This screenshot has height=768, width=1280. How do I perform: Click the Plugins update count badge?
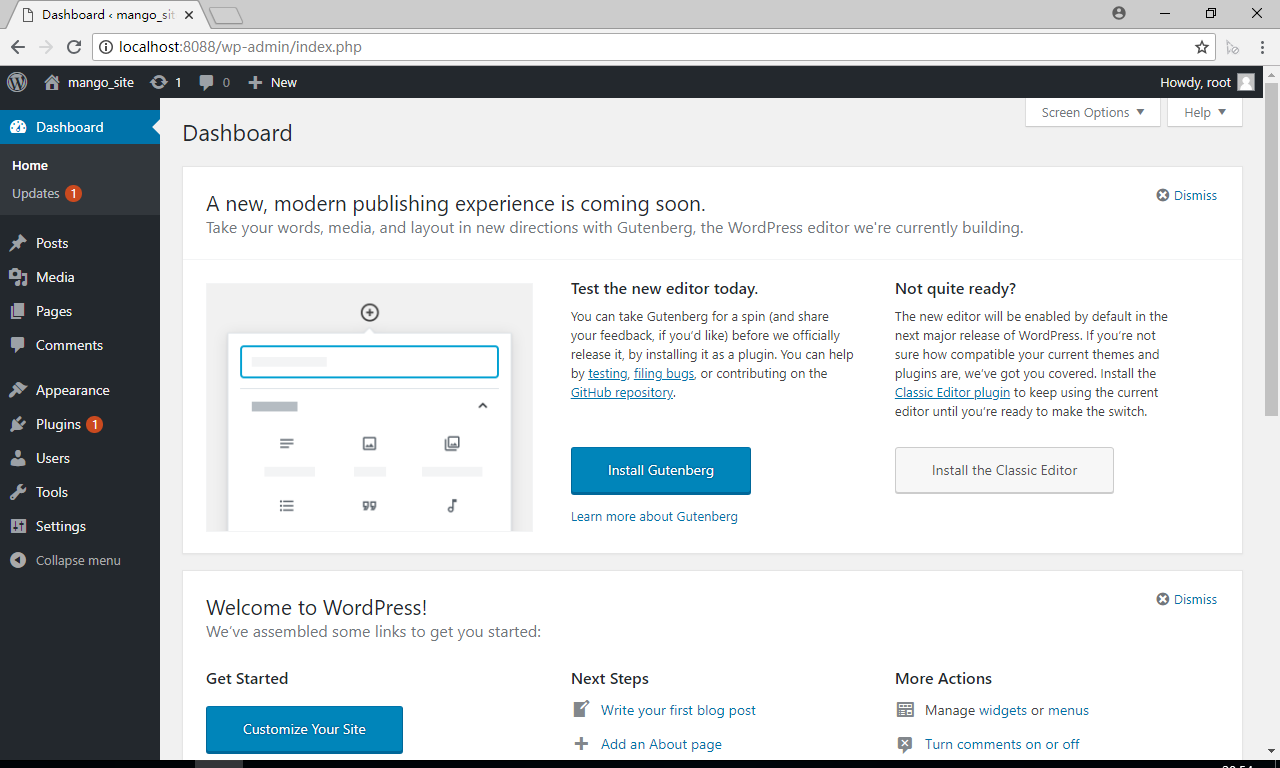point(94,424)
